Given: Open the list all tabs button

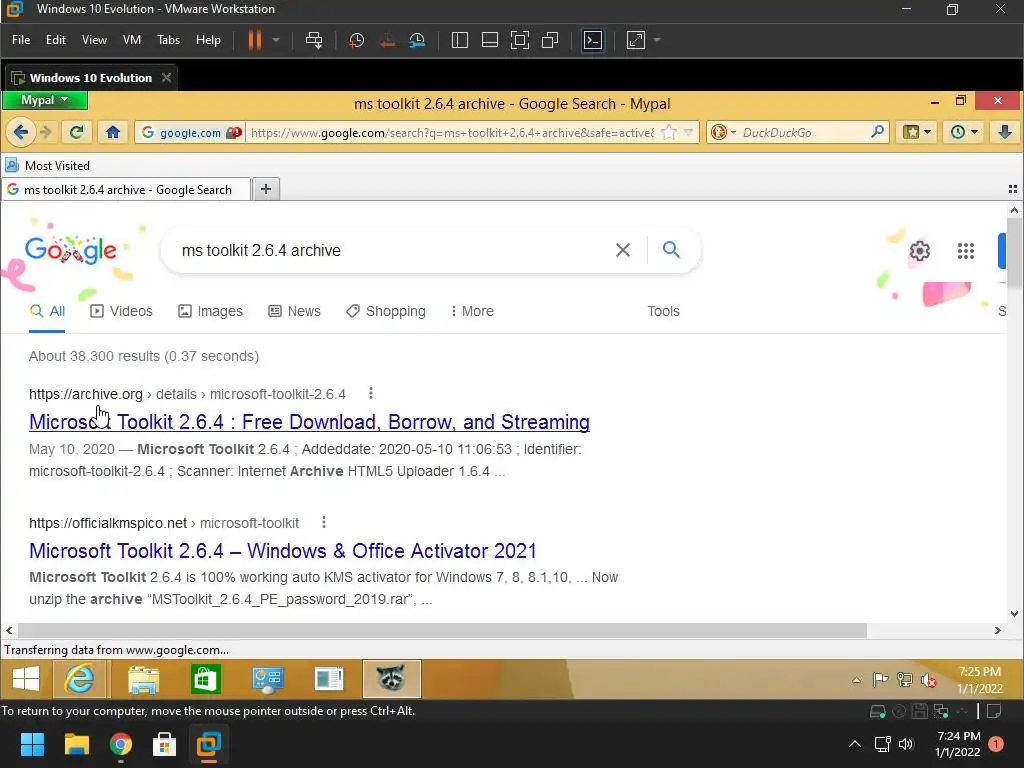Looking at the screenshot, I should coord(1013,189).
